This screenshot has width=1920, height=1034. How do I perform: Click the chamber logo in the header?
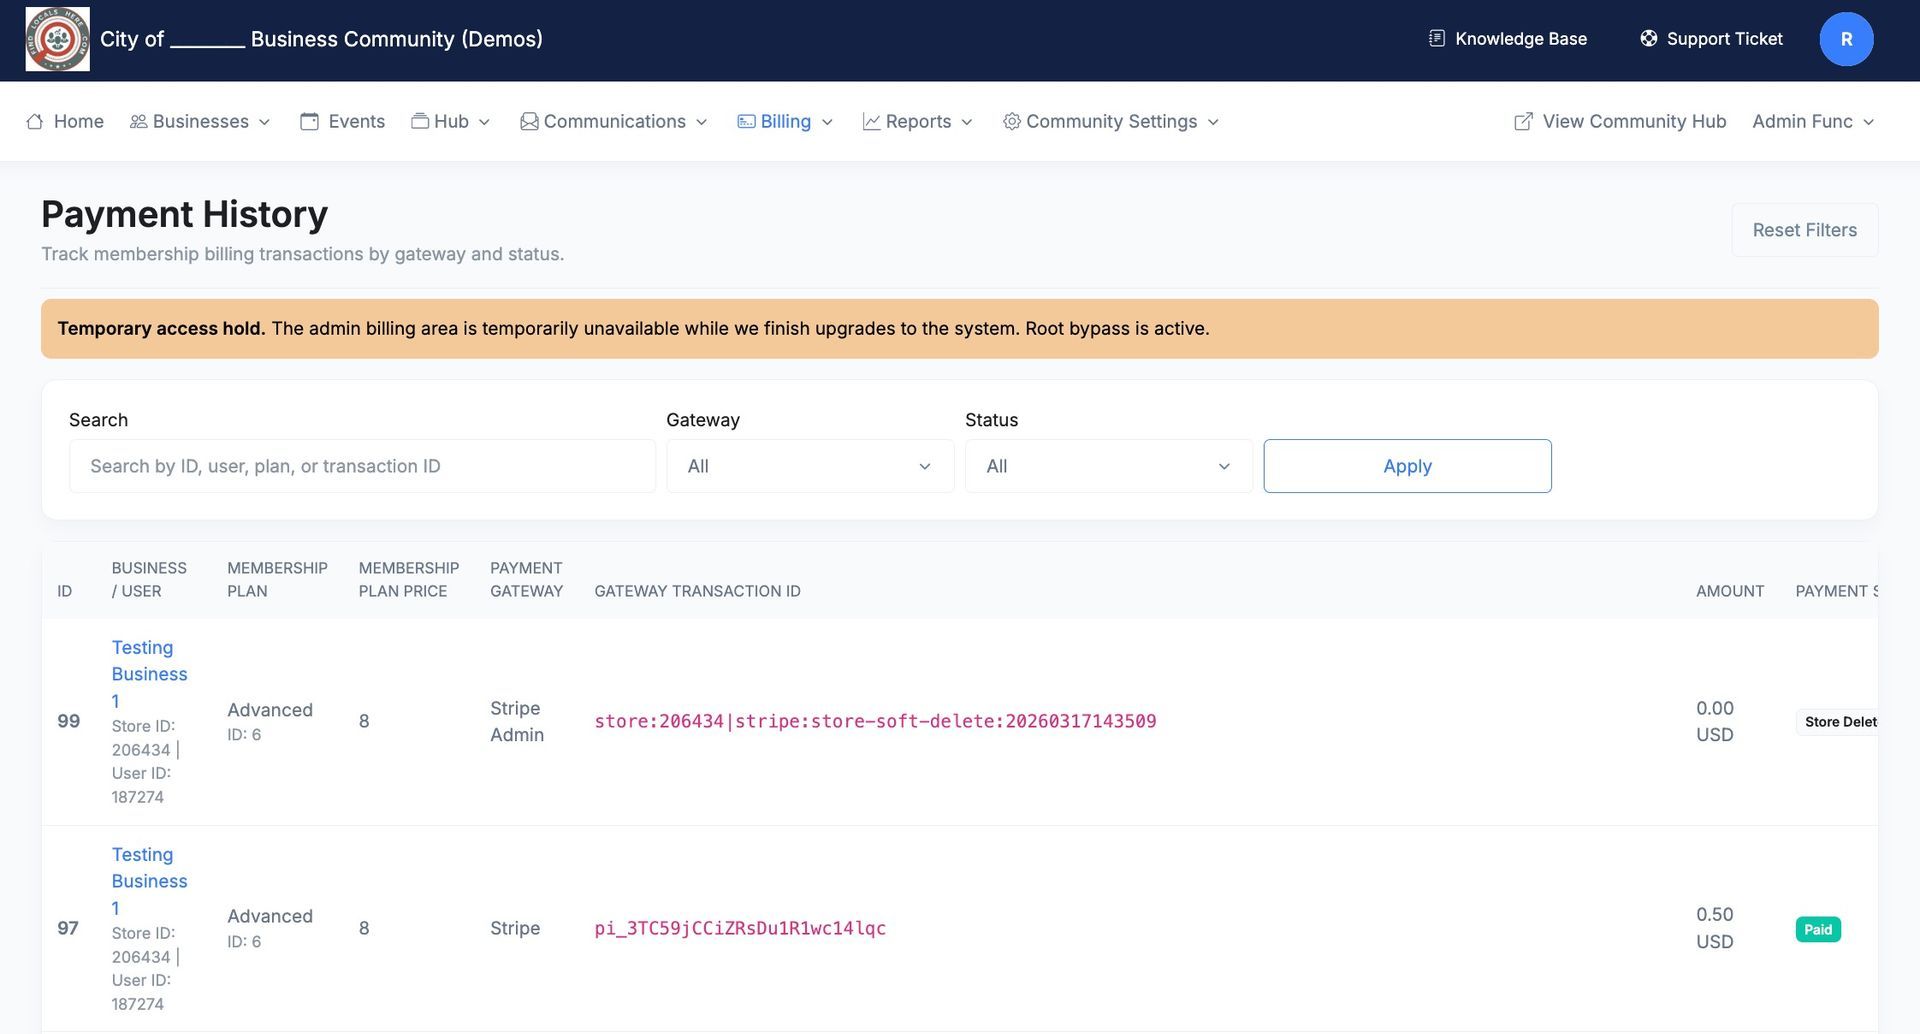57,39
